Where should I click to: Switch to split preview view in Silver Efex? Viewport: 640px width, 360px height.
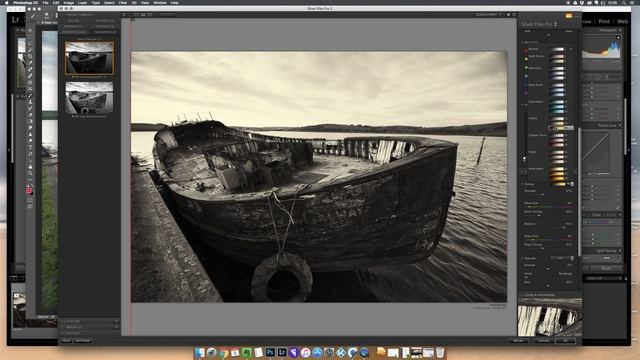143,14
